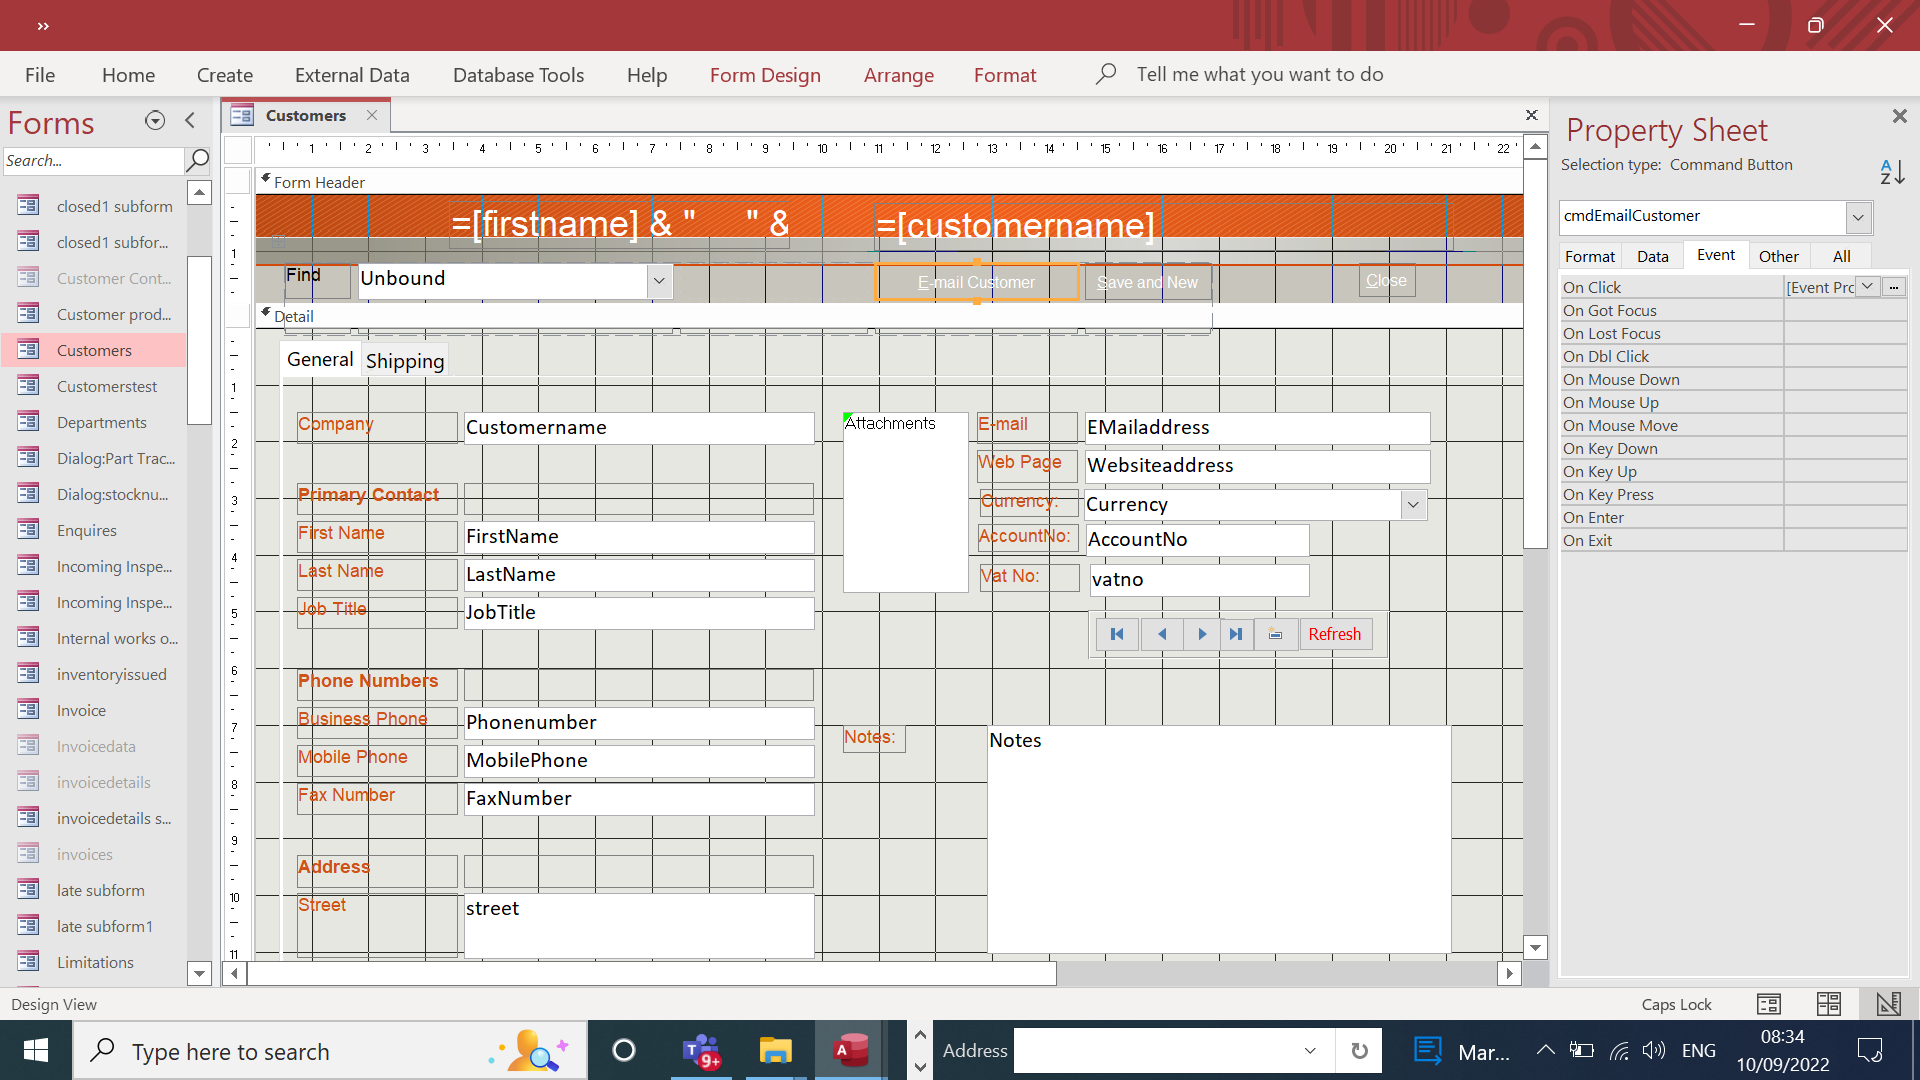Select the E-mail Customer button
The width and height of the screenshot is (1920, 1080).
click(977, 283)
